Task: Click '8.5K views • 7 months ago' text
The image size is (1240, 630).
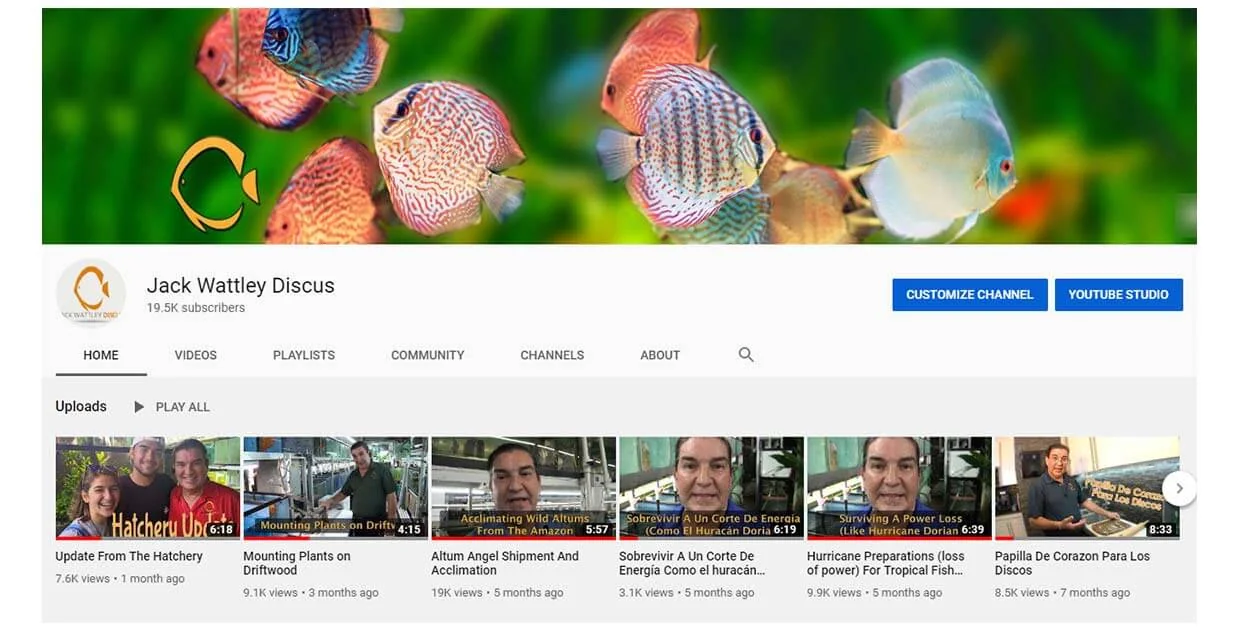Action: click(1062, 593)
